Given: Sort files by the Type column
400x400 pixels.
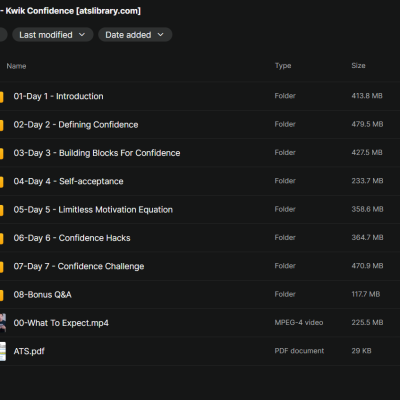Looking at the screenshot, I should [283, 66].
